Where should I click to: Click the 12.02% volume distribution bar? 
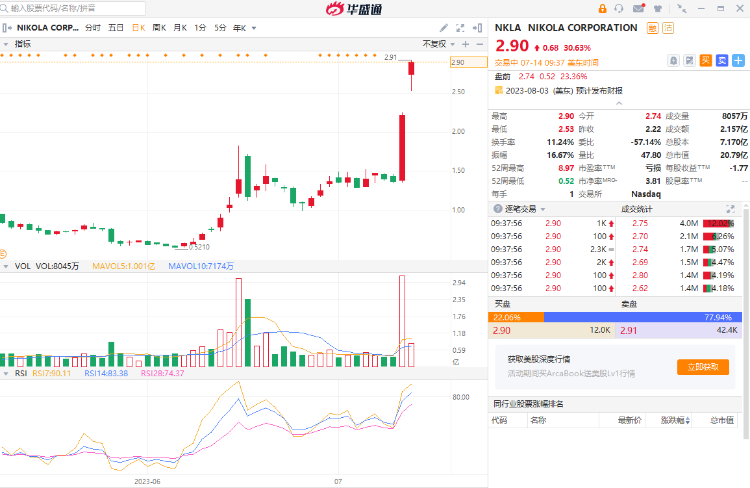click(x=718, y=223)
